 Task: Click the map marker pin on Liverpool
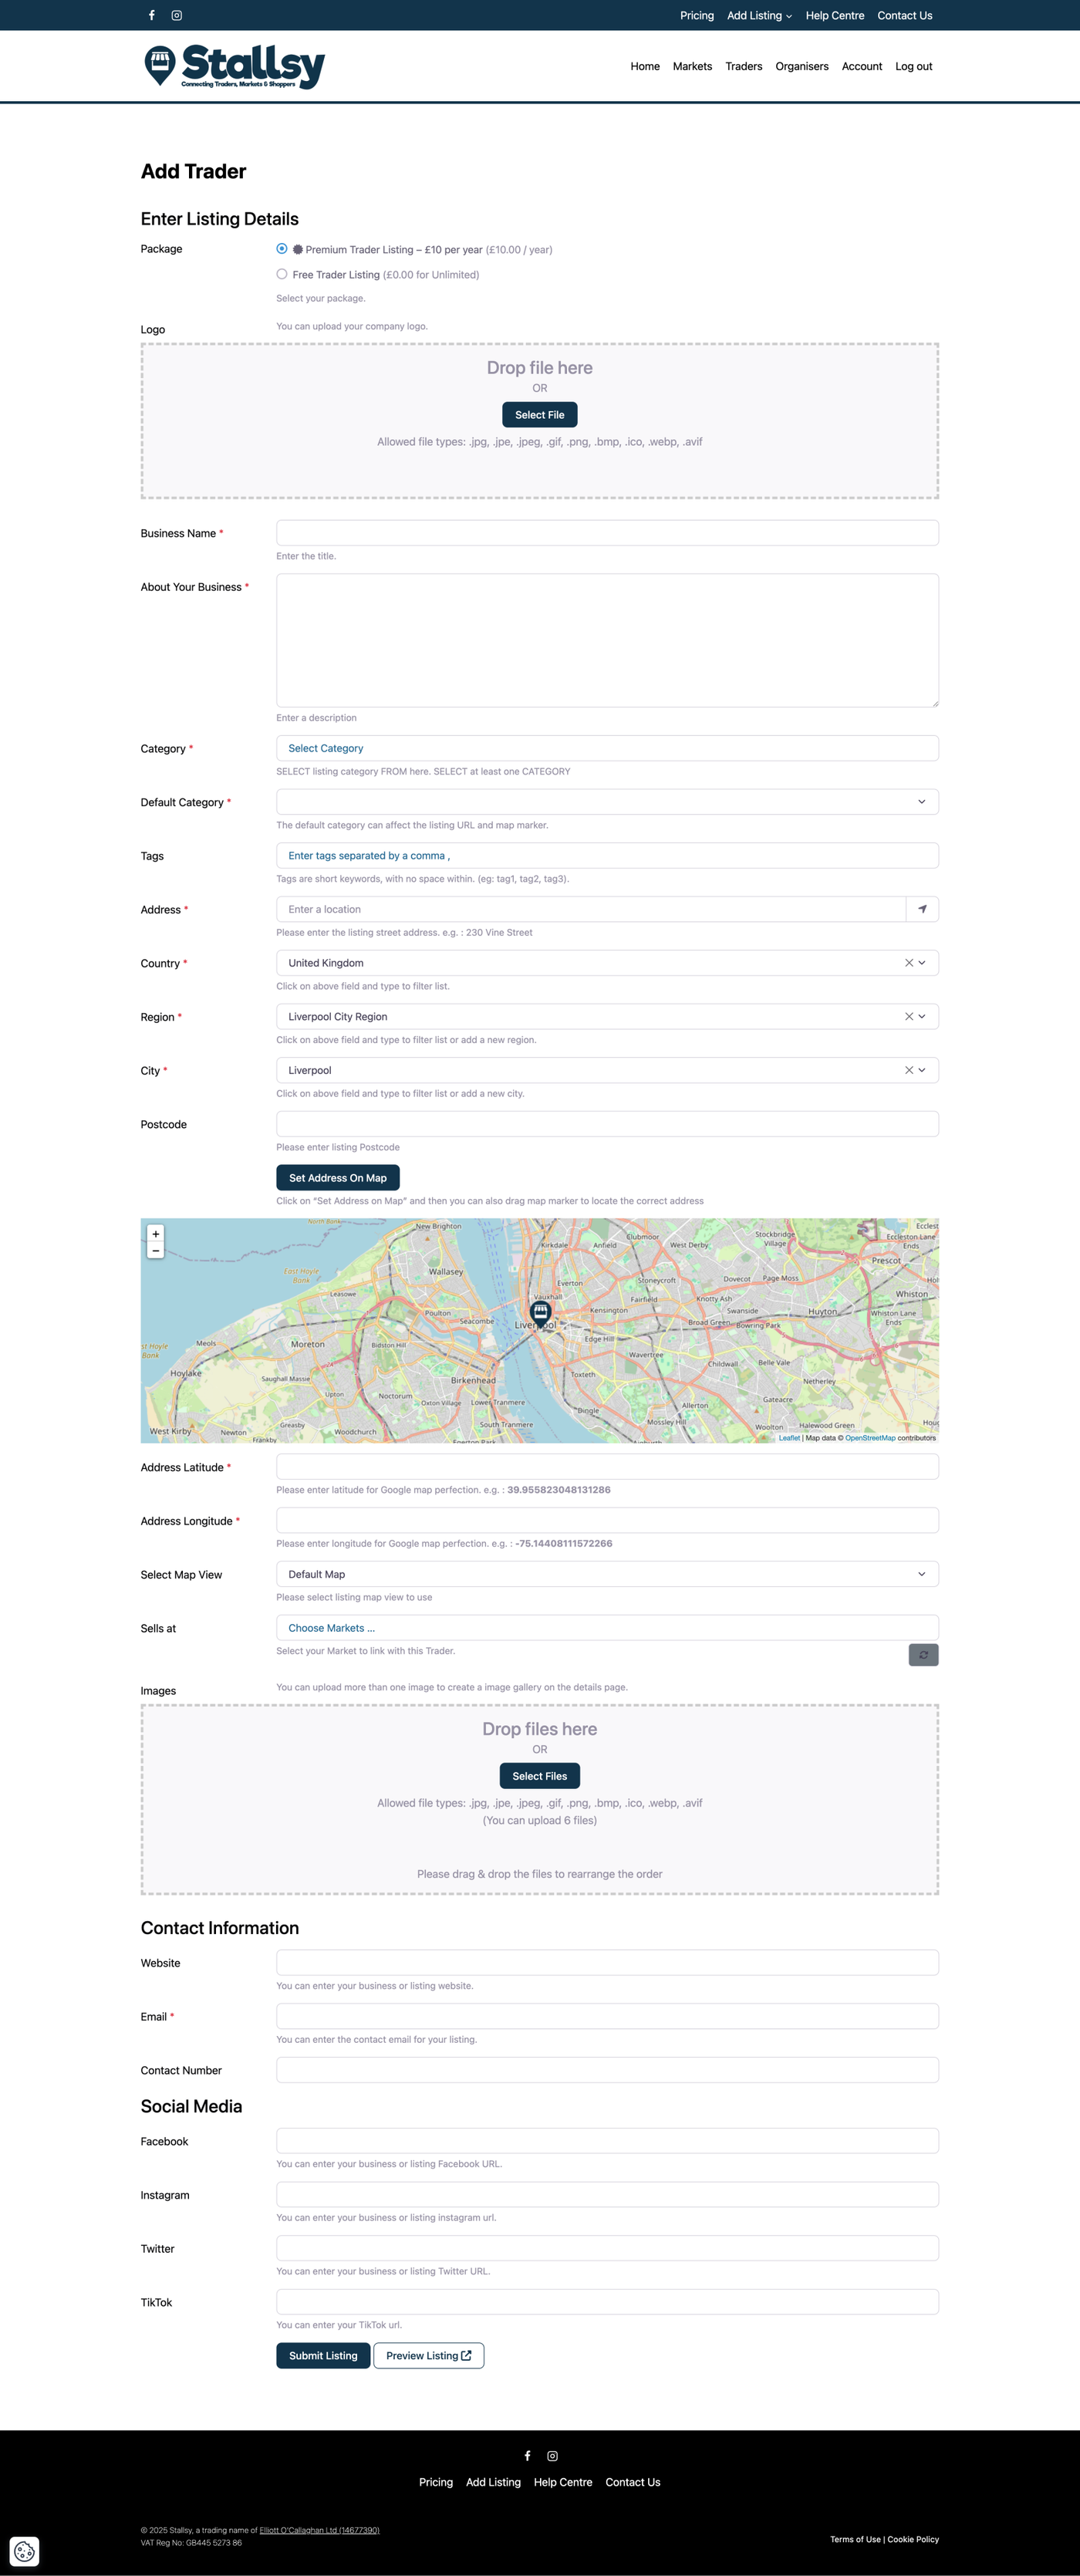541,1314
